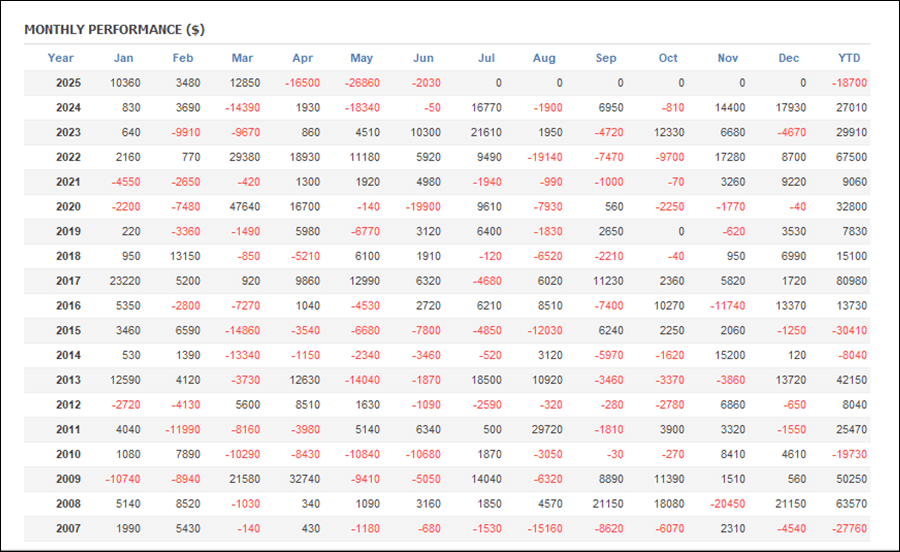Select the 2014 year row label
900x552 pixels.
click(x=68, y=355)
